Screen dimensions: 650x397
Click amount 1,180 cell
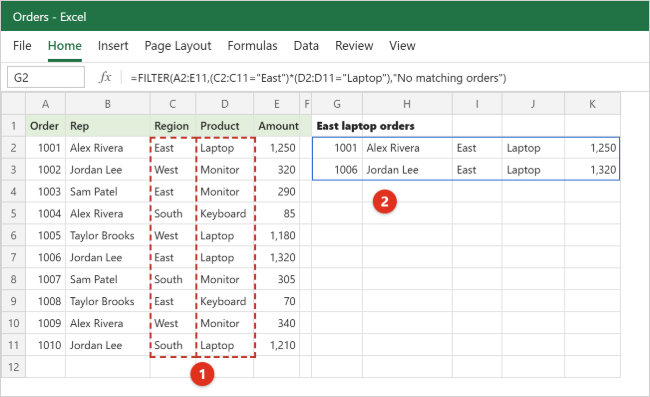click(x=276, y=235)
